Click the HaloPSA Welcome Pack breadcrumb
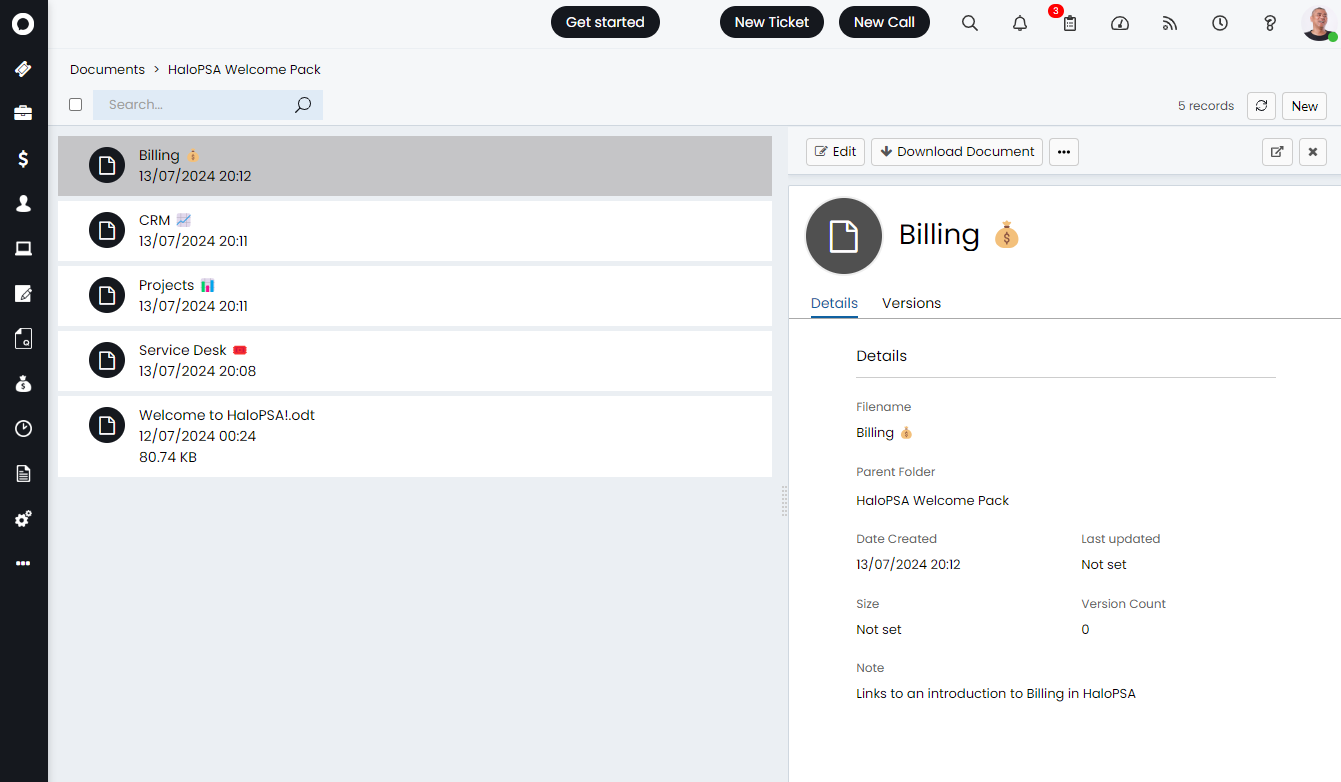Screen dimensions: 1341x782 click(x=244, y=69)
